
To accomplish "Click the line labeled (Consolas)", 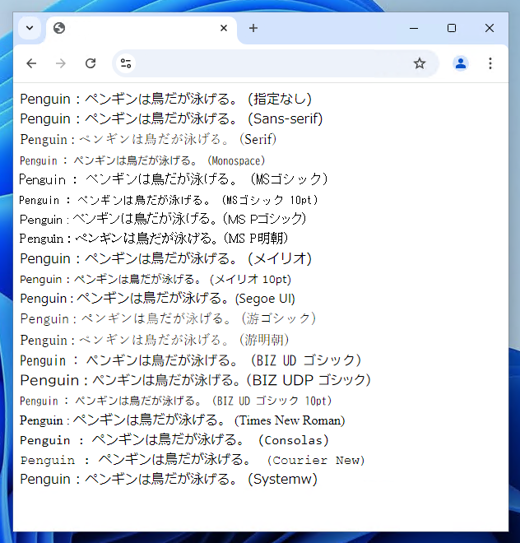I will pos(174,440).
